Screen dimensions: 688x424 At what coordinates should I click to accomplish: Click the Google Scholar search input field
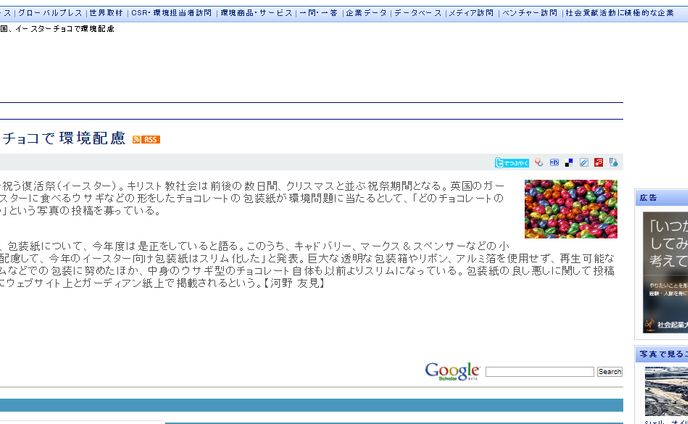[x=540, y=372]
